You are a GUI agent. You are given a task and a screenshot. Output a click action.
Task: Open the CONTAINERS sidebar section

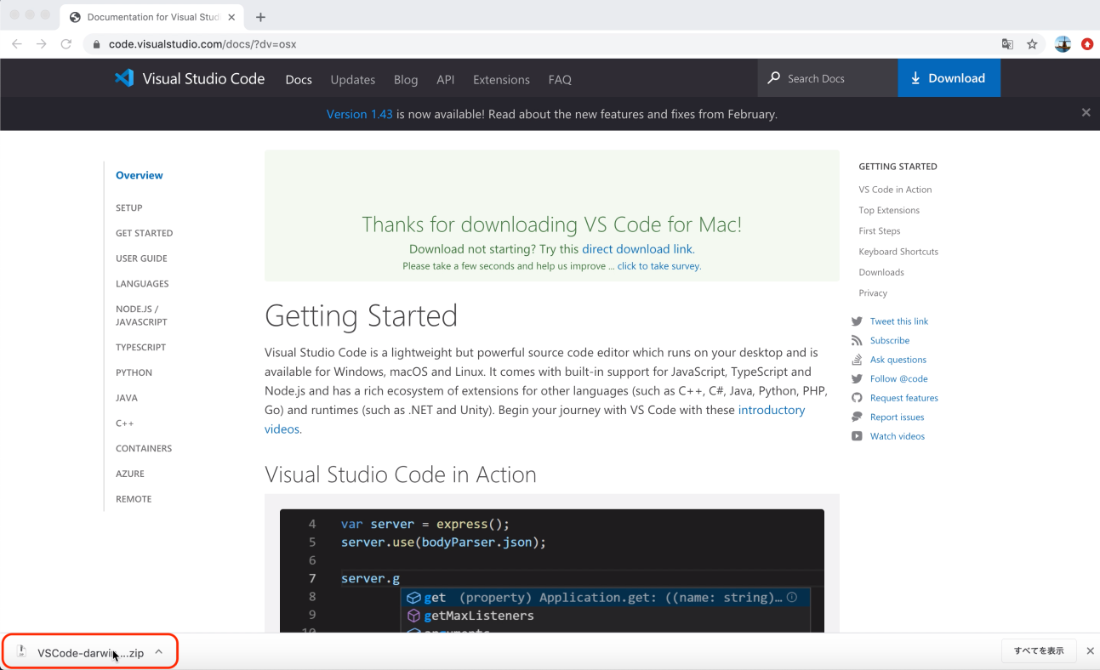point(143,448)
